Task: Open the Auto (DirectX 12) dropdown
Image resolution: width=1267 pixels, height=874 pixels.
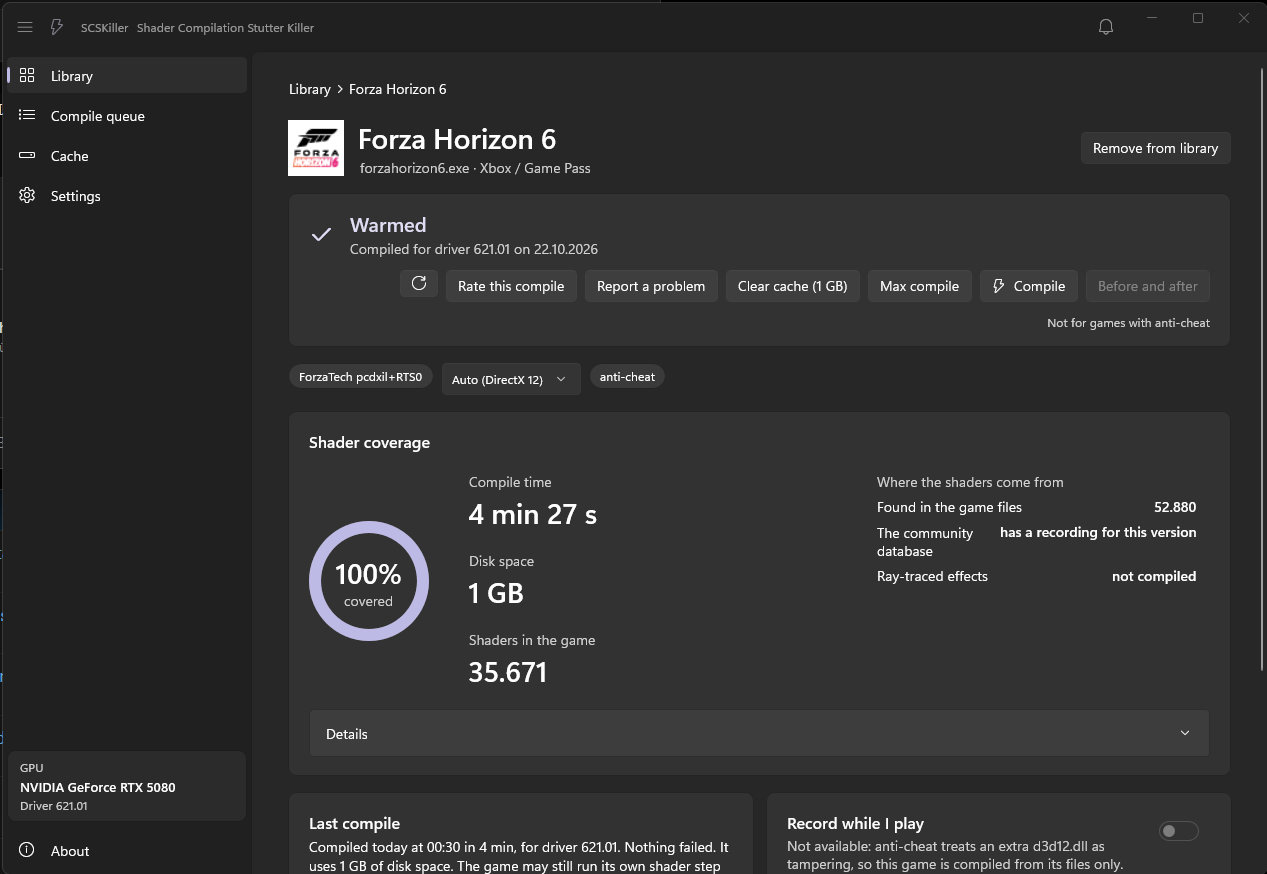Action: coord(511,379)
